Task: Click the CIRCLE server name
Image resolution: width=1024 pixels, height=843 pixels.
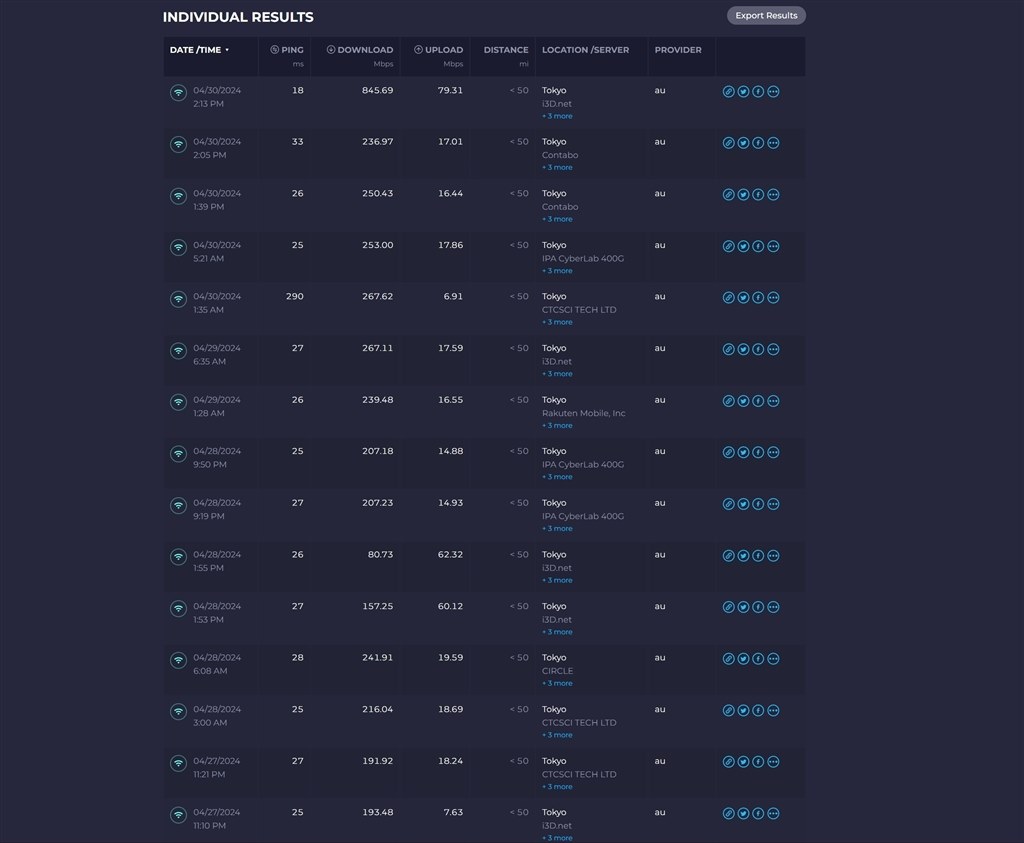Action: coord(557,671)
